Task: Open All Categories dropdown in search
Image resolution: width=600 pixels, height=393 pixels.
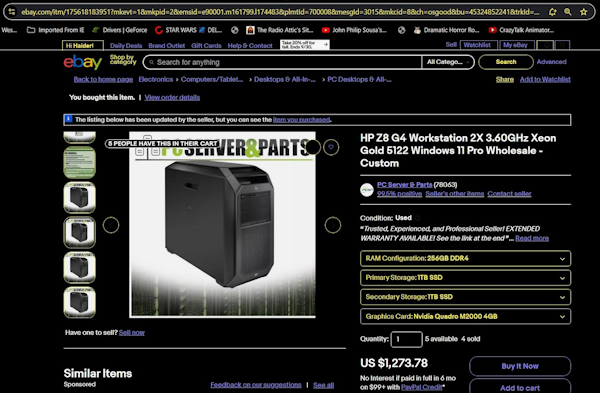Action: [448, 62]
